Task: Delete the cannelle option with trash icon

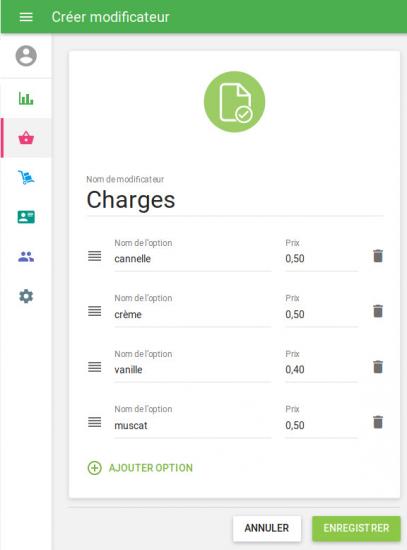Action: (x=378, y=256)
